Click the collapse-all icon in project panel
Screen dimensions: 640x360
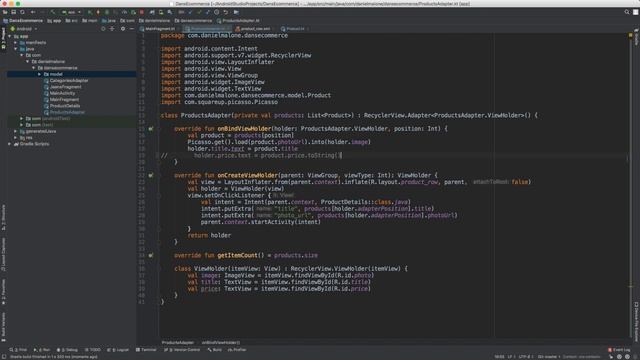(x=112, y=29)
